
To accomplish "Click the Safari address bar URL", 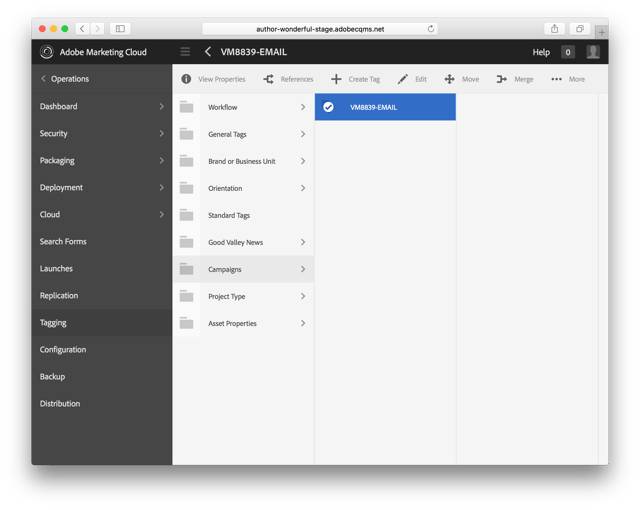I will coord(320,29).
